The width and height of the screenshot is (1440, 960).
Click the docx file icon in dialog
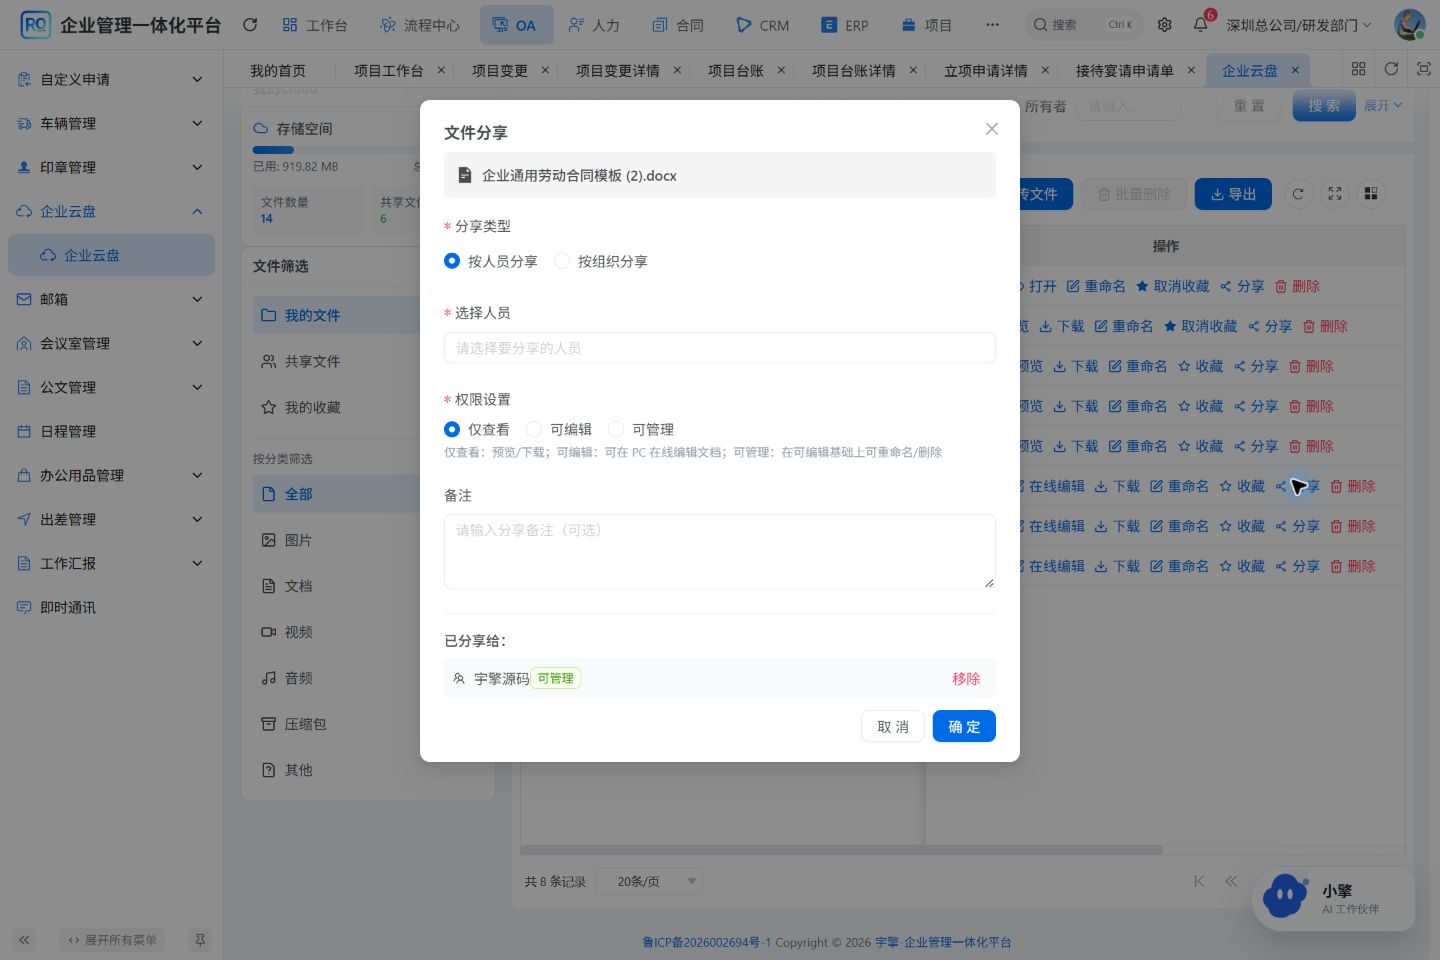point(464,175)
